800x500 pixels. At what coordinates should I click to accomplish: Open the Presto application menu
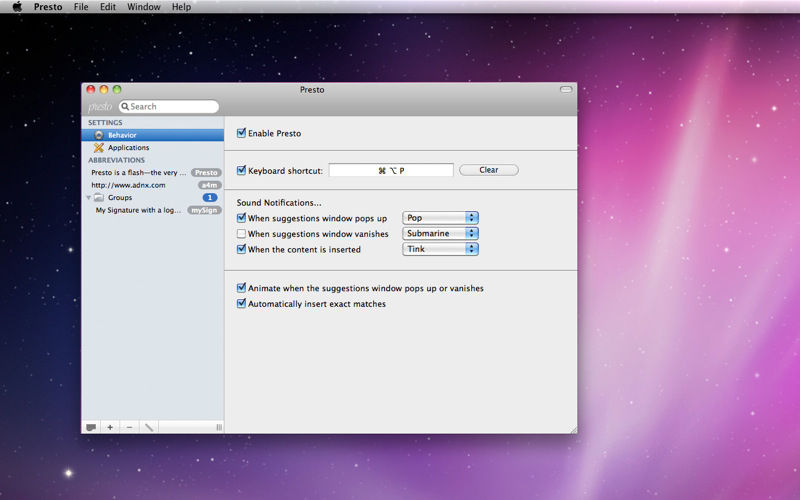[48, 7]
